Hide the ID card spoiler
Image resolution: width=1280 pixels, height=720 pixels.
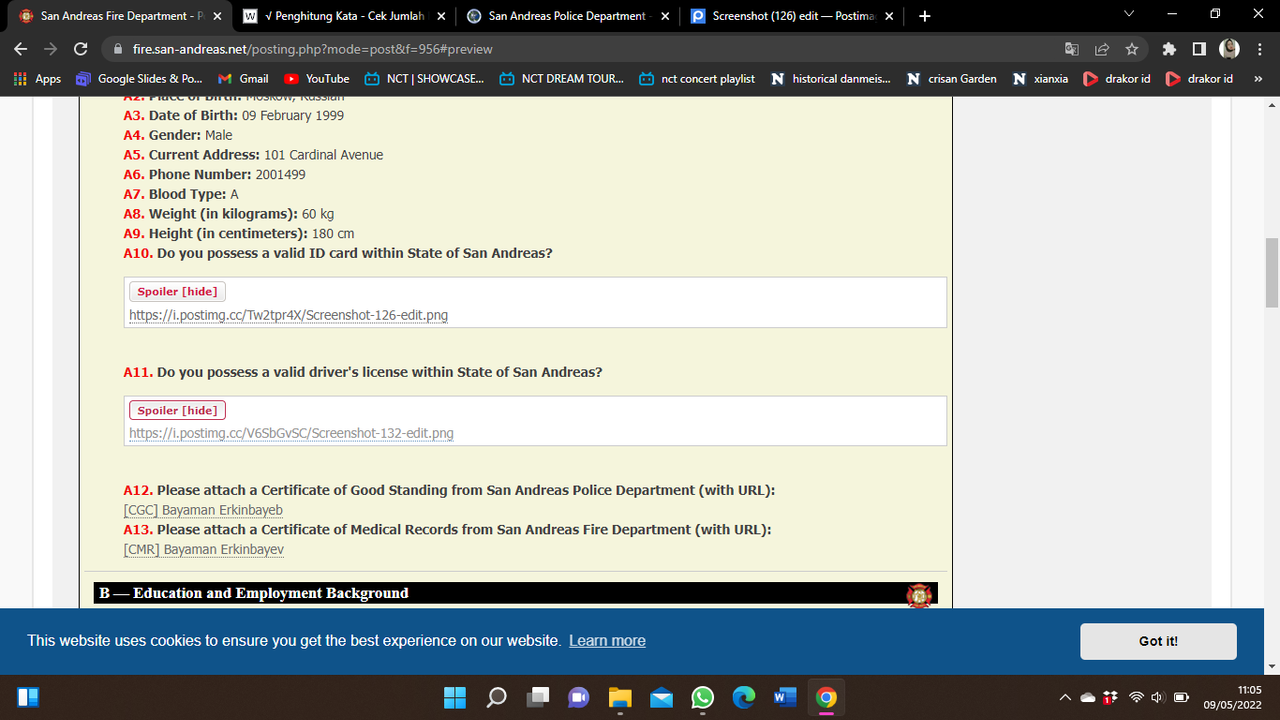click(x=177, y=291)
